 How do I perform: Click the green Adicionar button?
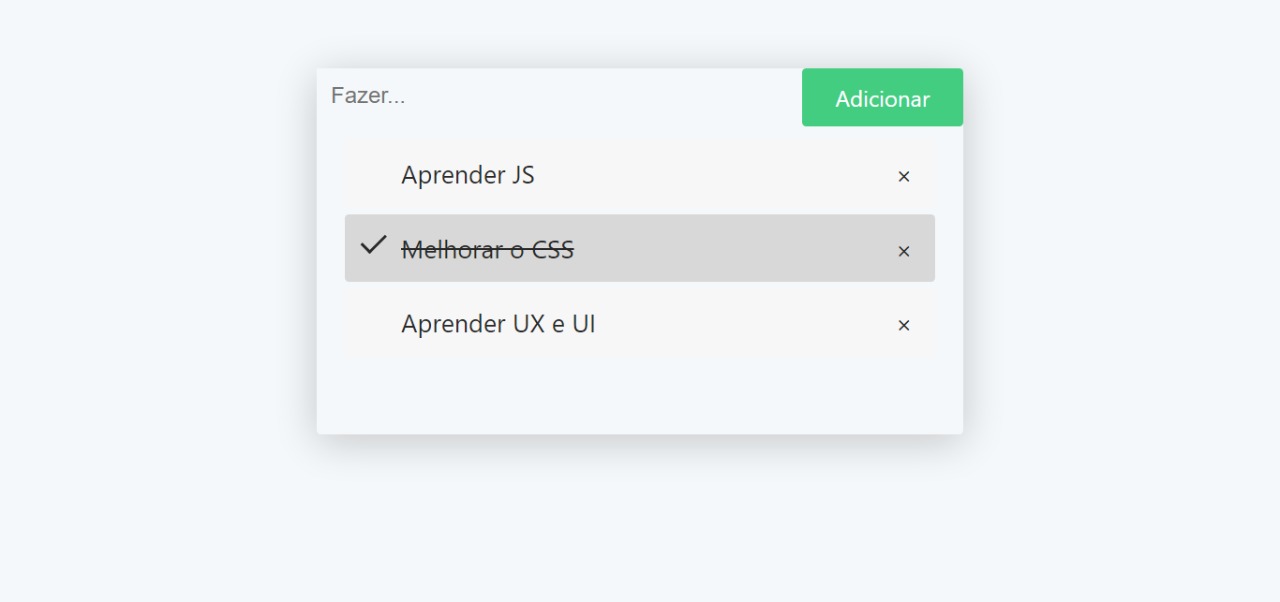pos(882,97)
